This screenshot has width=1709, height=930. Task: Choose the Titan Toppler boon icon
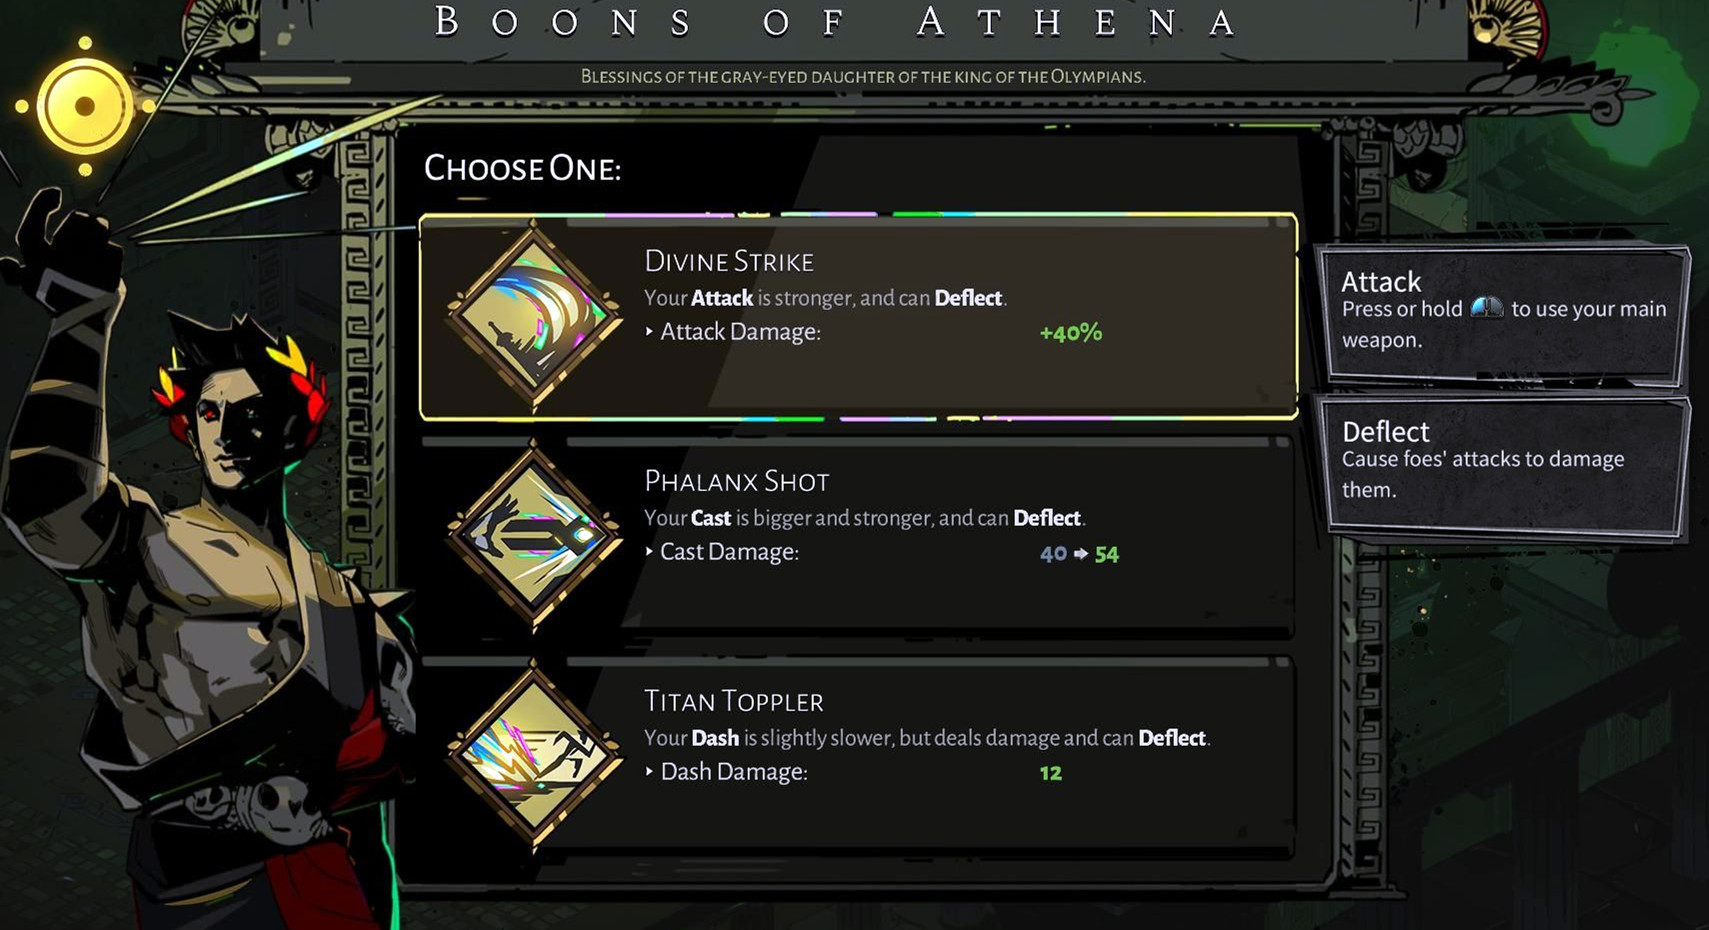[534, 754]
